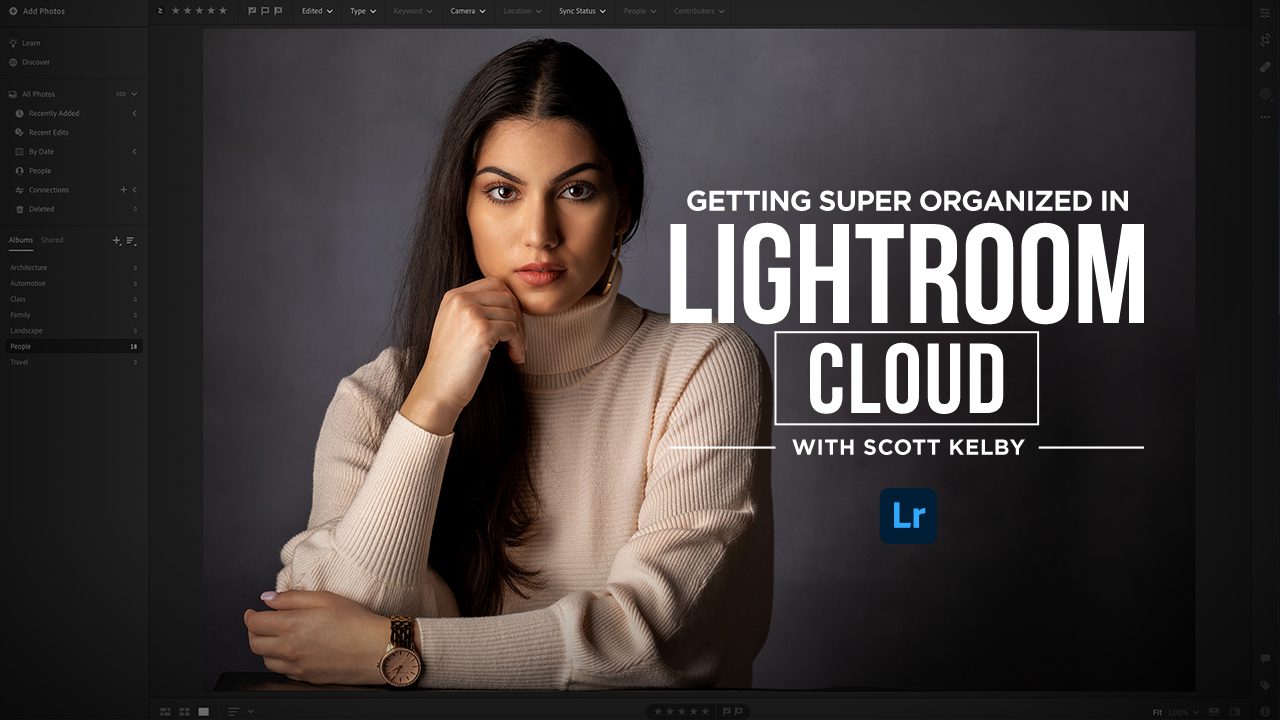Open the People filter dropdown
The height and width of the screenshot is (720, 1280).
(x=640, y=11)
